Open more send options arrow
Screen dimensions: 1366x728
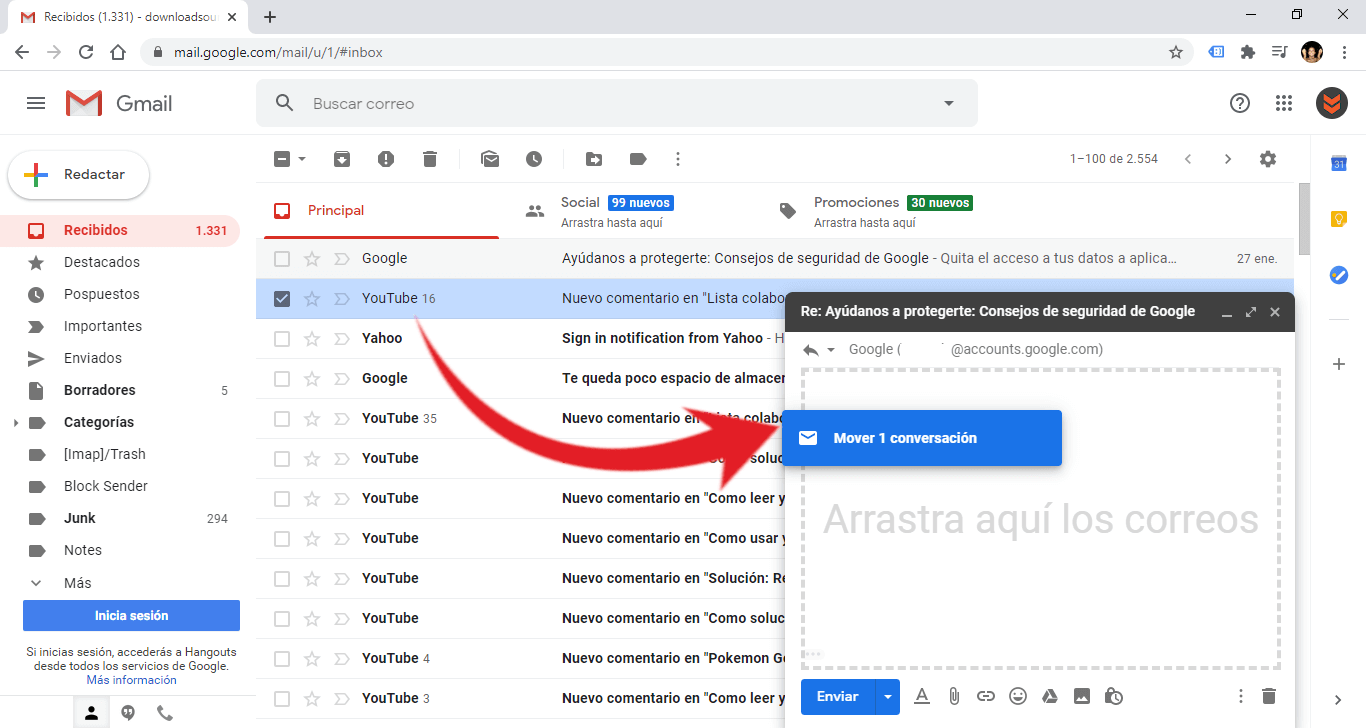(887, 696)
